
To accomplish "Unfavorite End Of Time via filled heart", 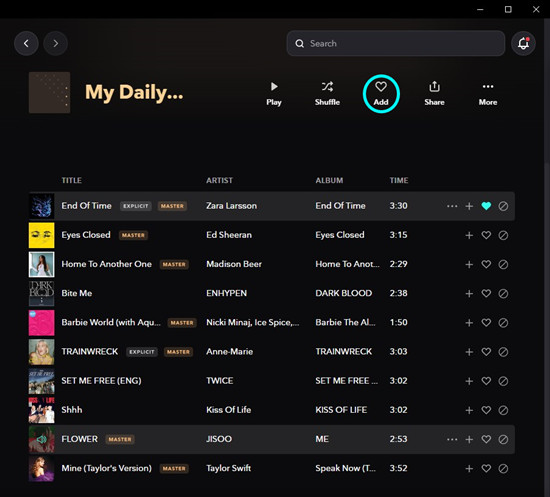I will [x=486, y=206].
